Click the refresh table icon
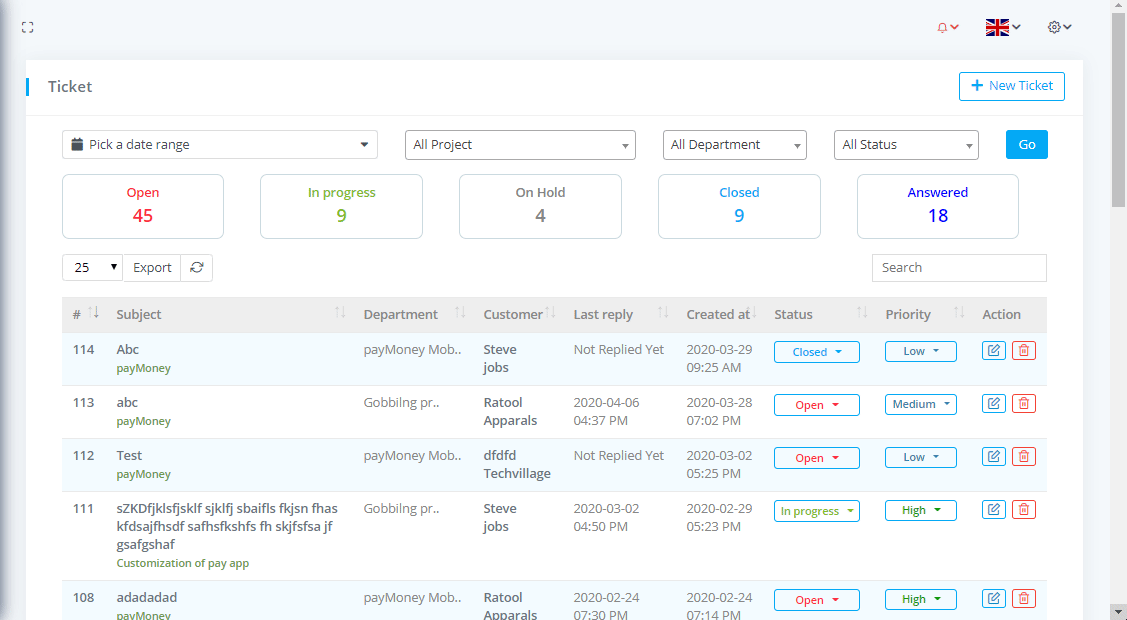 click(197, 268)
